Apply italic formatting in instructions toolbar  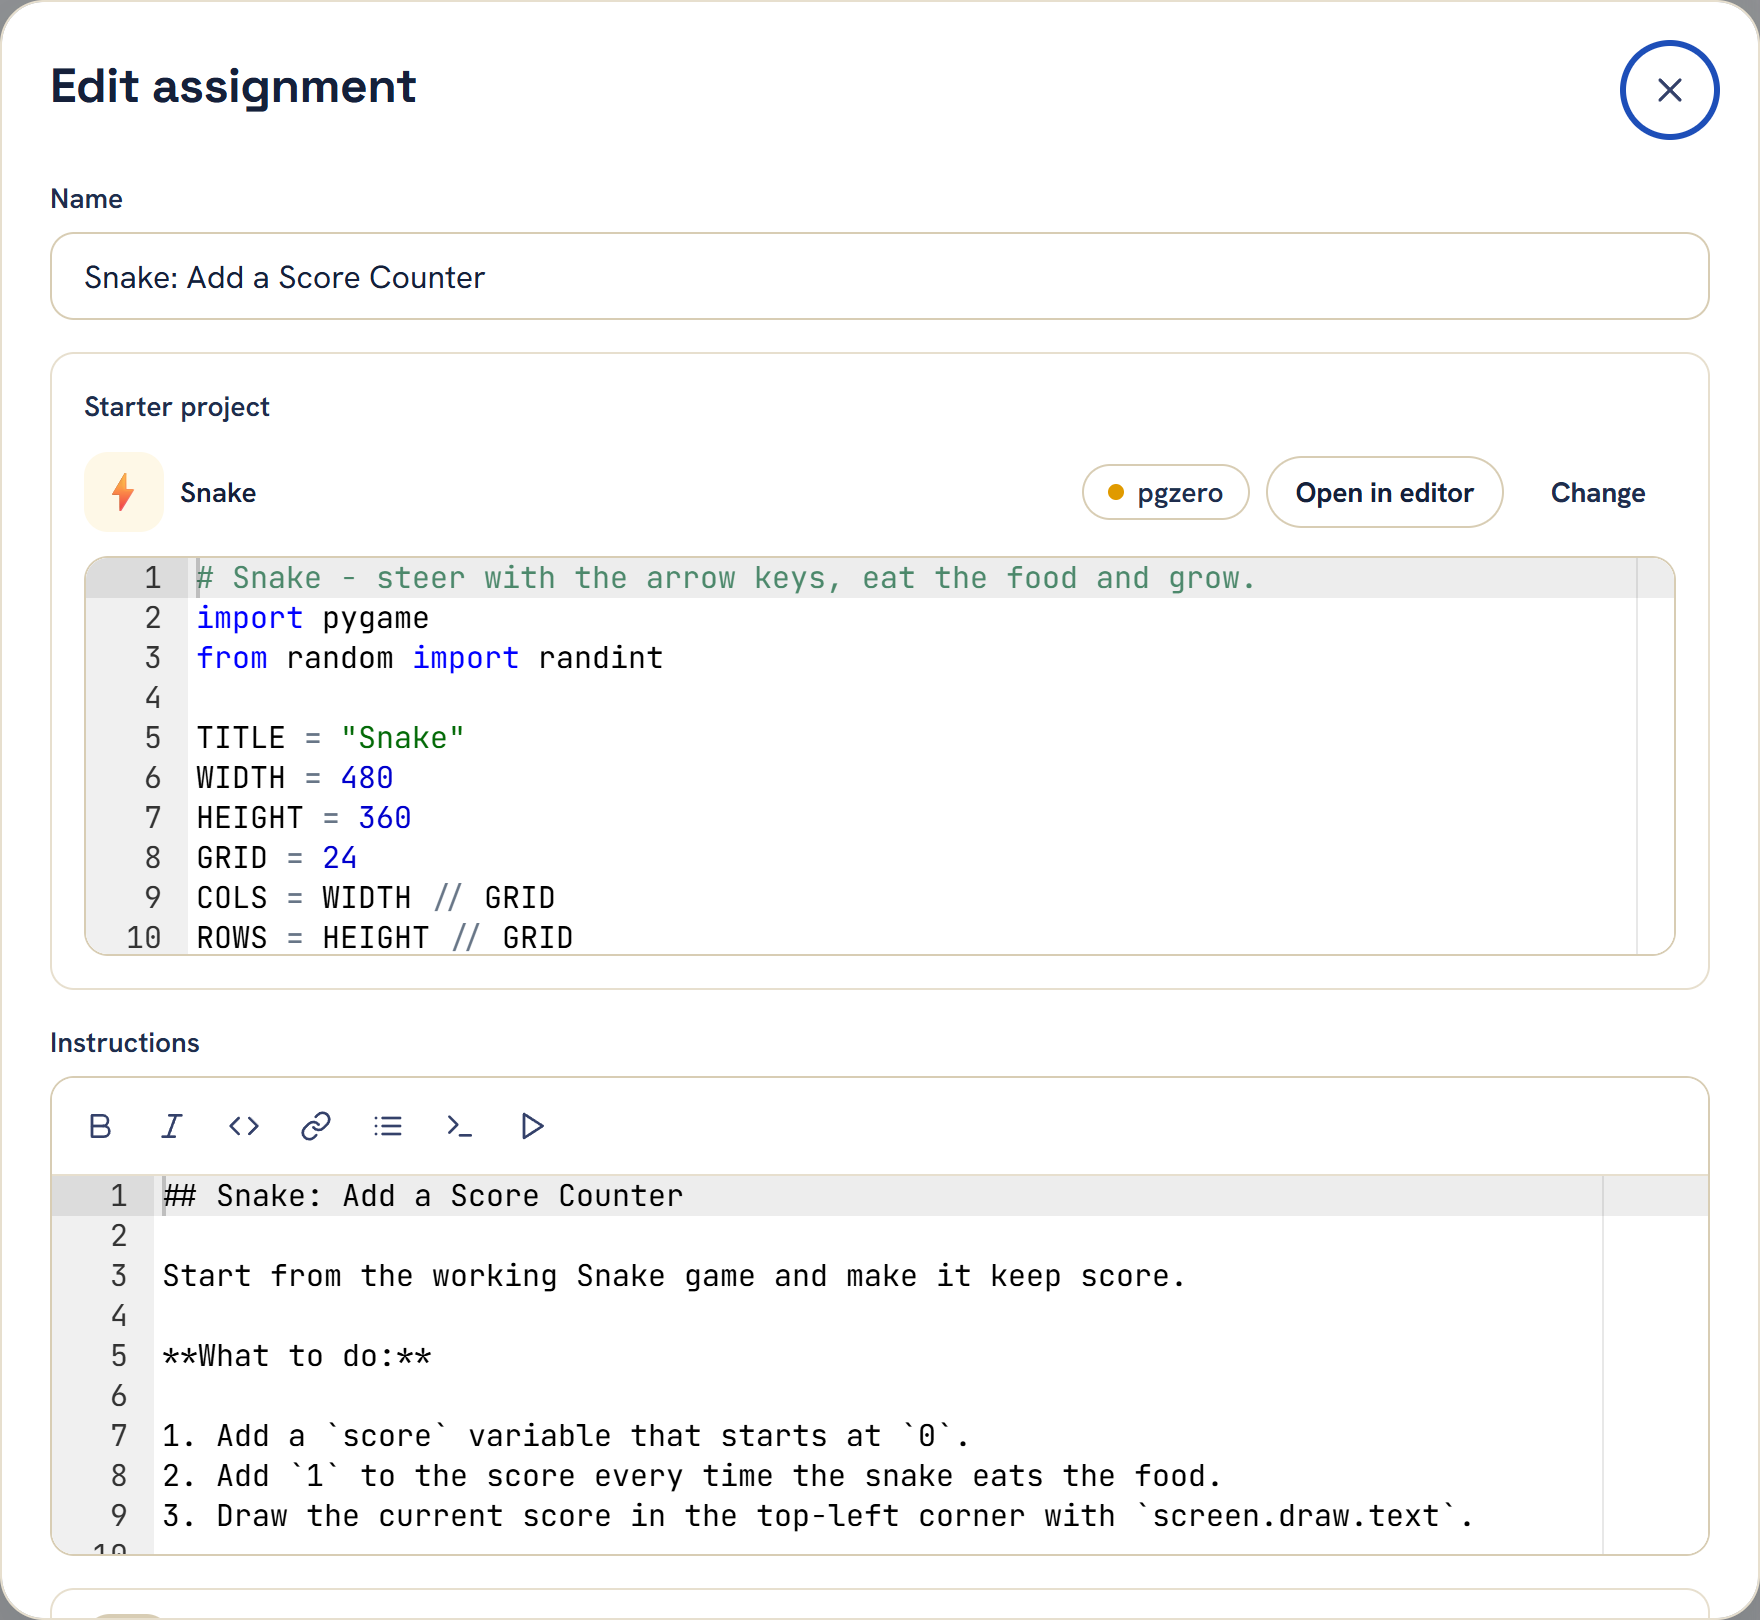(x=172, y=1126)
